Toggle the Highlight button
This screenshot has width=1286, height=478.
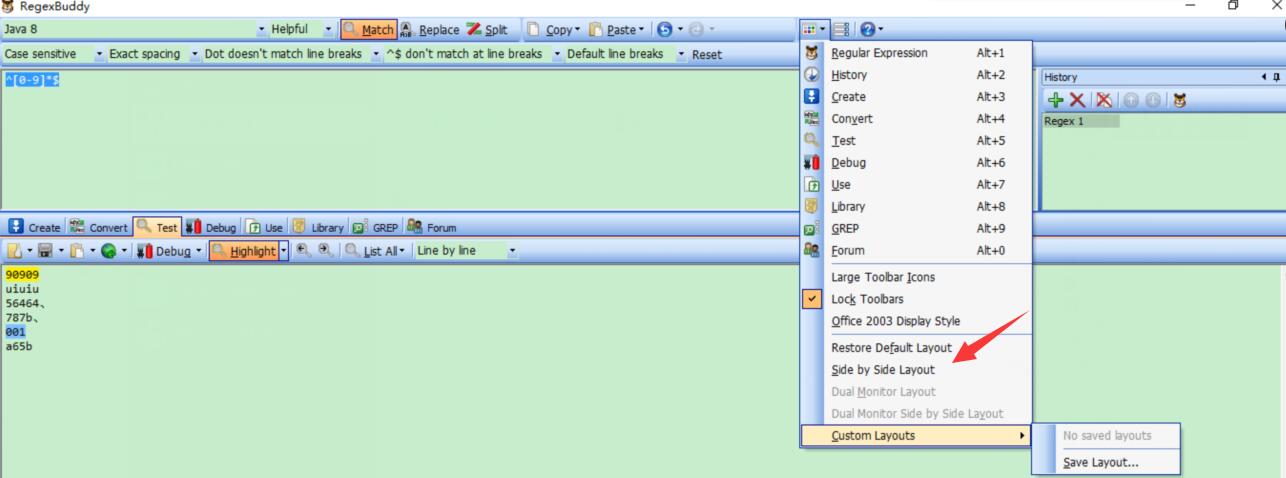tap(243, 251)
